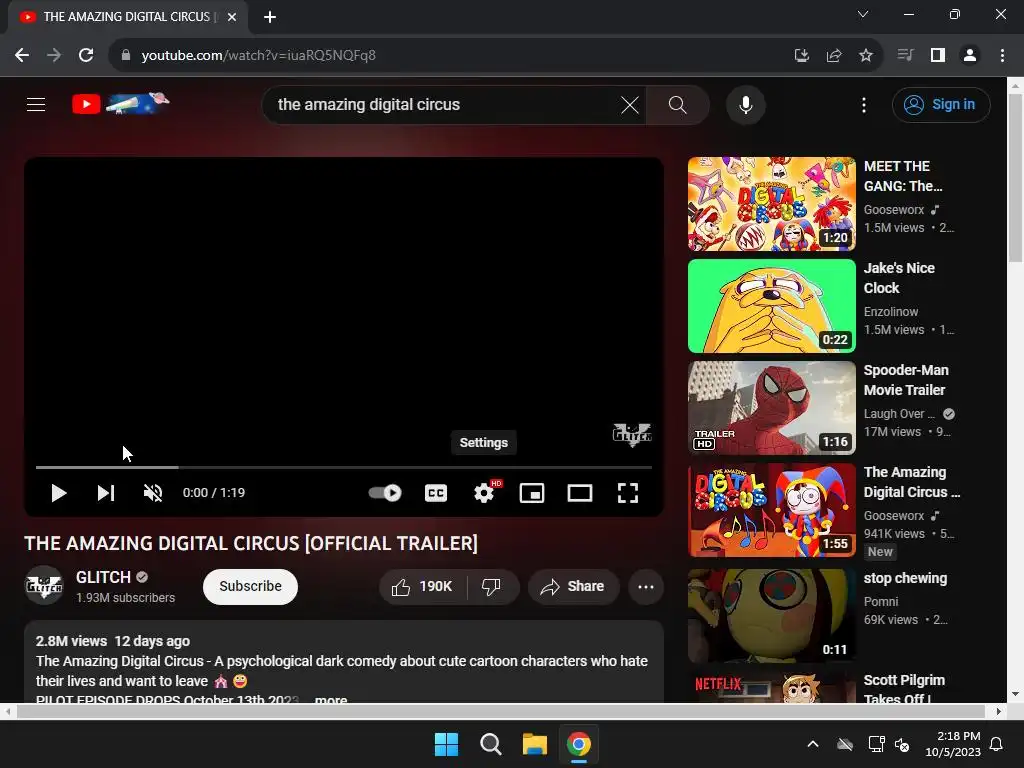Show hidden system tray icons
Viewport: 1024px width, 768px height.
(813, 744)
